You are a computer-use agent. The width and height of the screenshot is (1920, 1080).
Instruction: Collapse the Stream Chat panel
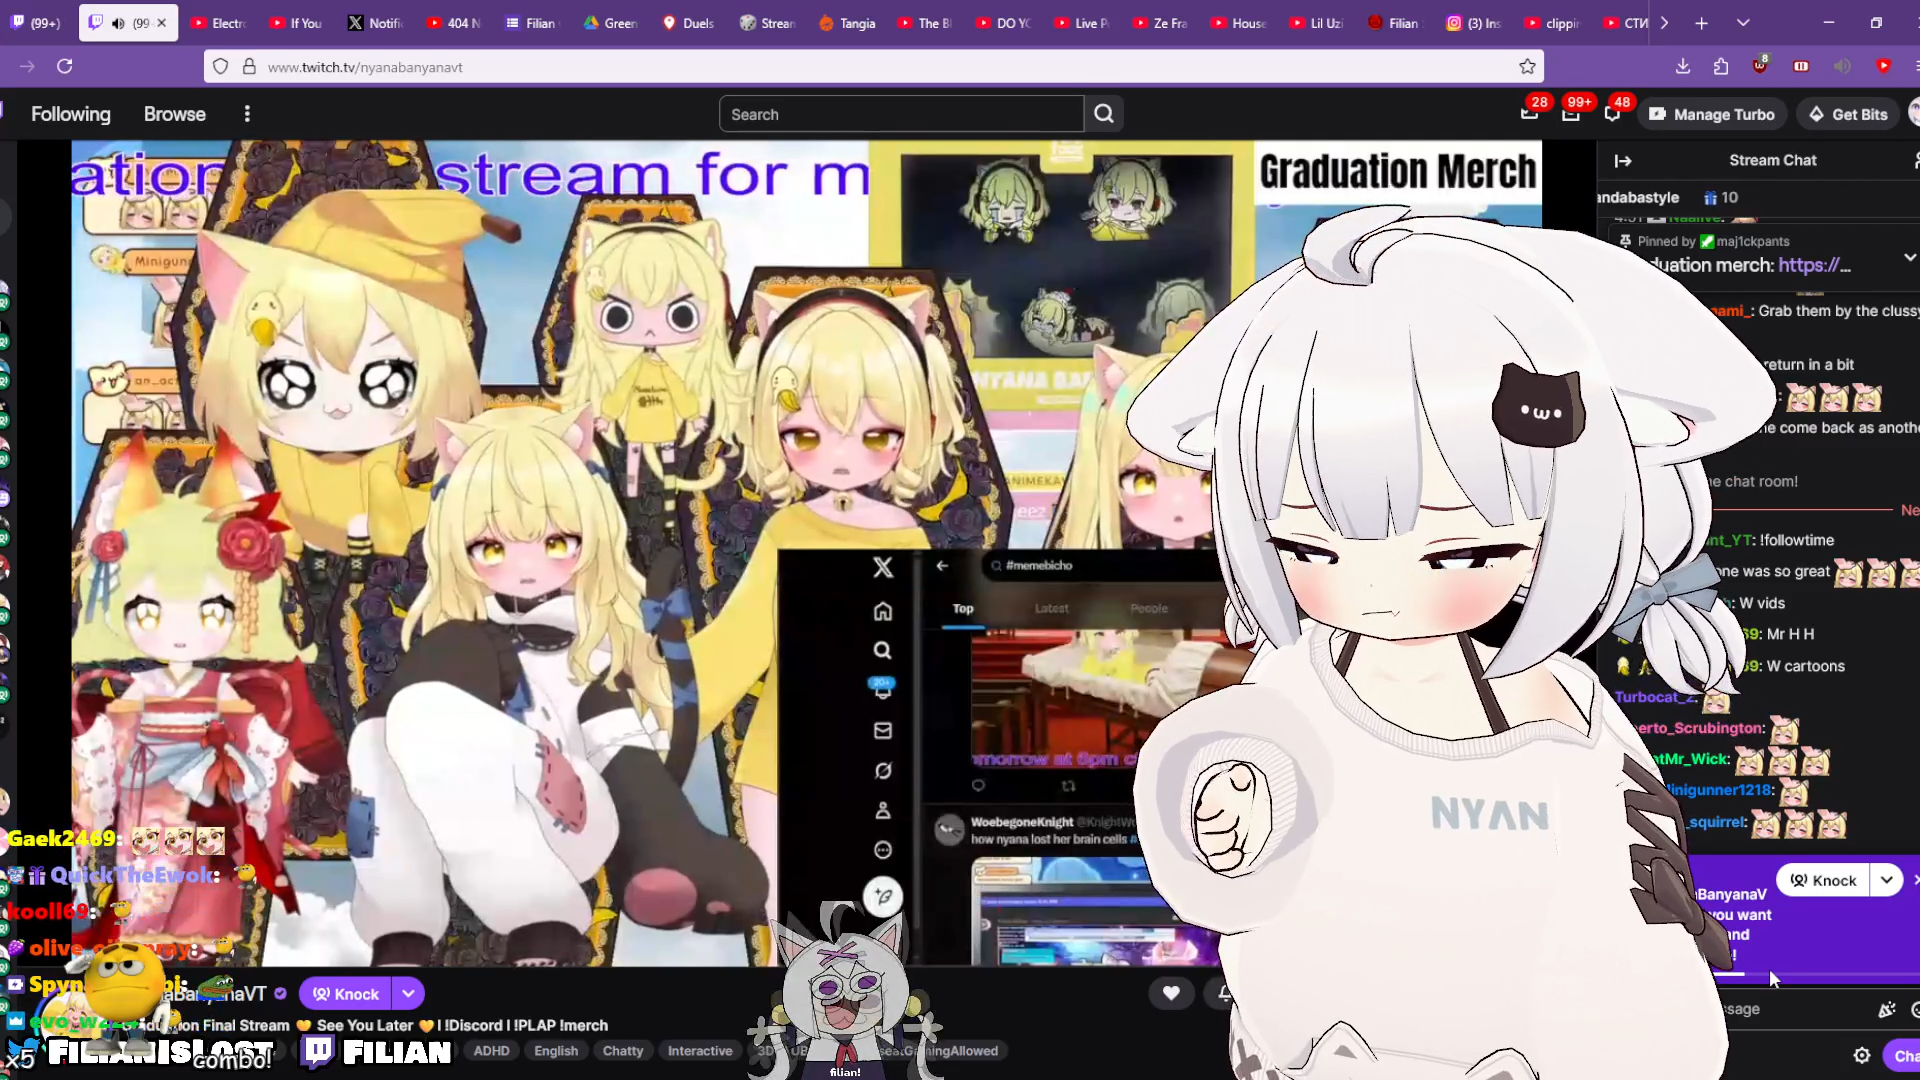[x=1623, y=160]
